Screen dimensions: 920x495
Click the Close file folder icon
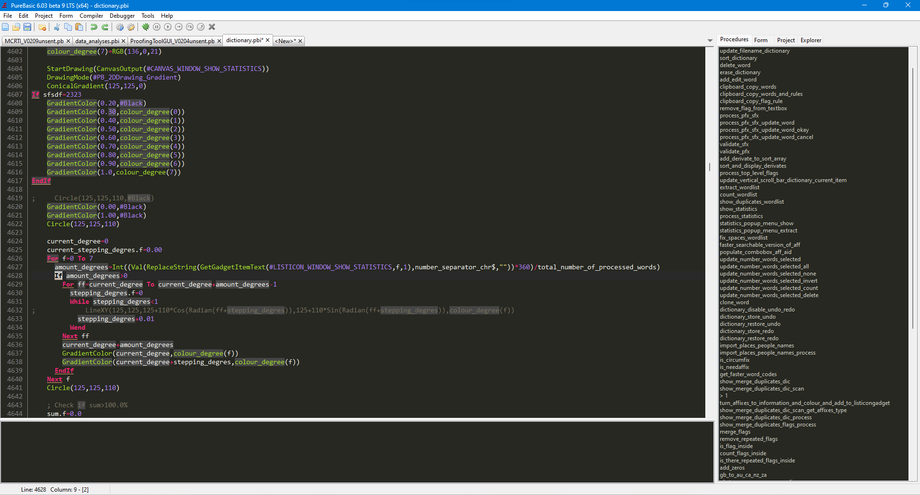[42, 27]
